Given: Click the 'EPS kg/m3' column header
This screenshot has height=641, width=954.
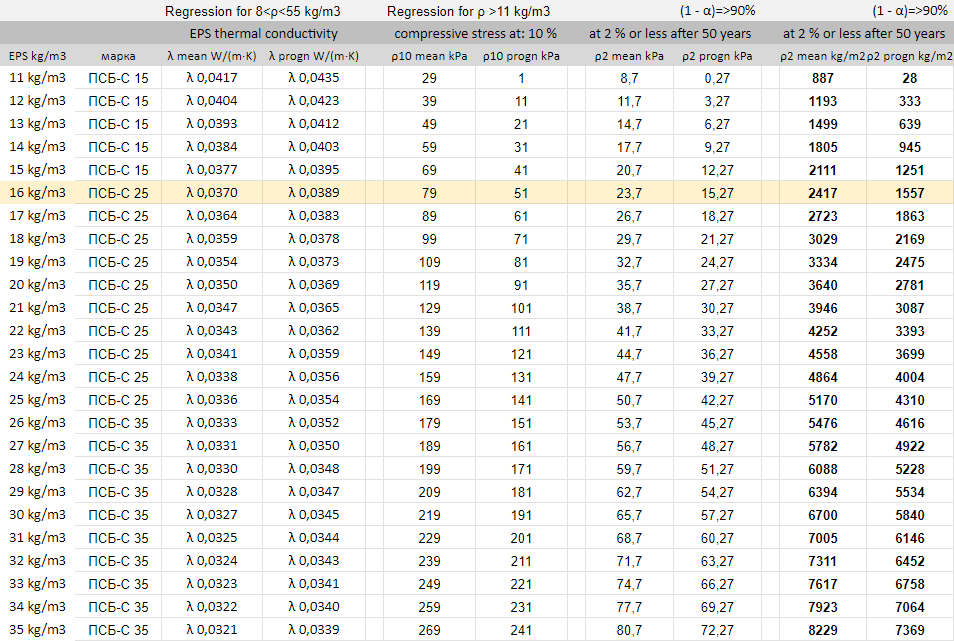Looking at the screenshot, I should 37,56.
